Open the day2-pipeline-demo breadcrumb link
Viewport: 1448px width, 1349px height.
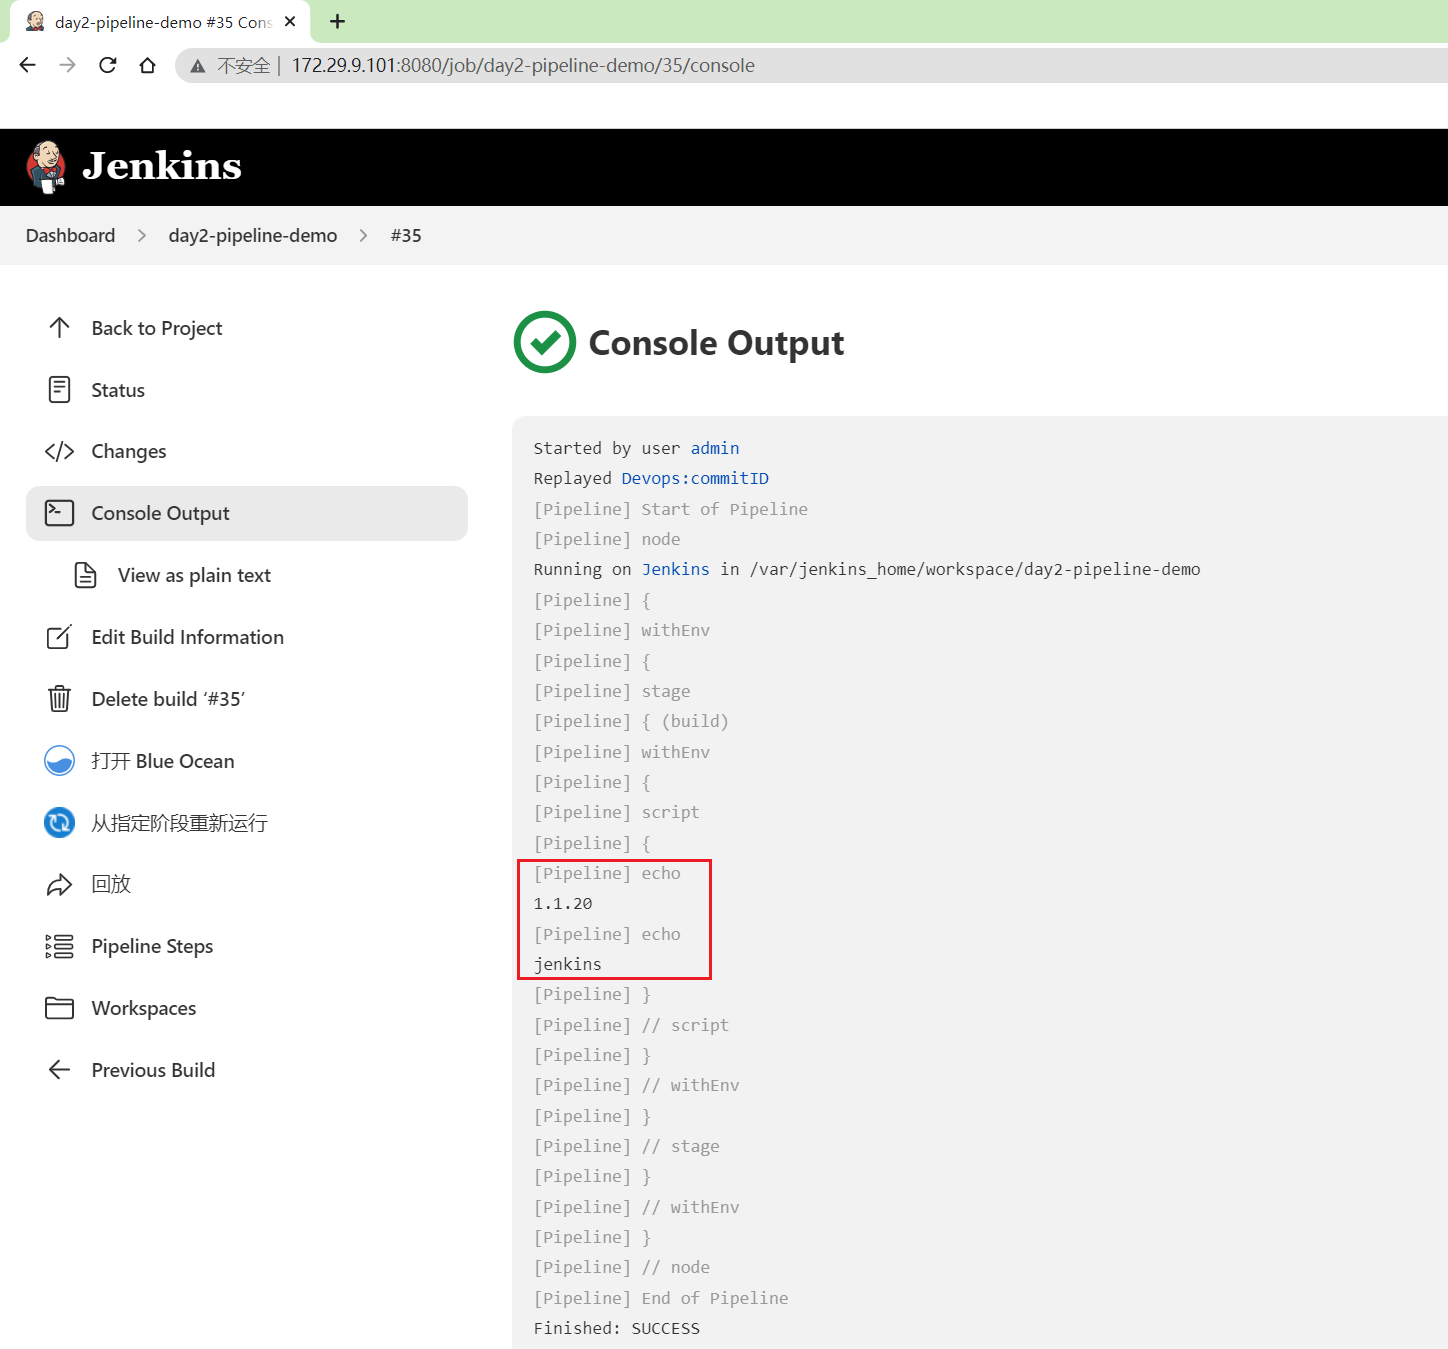tap(253, 235)
